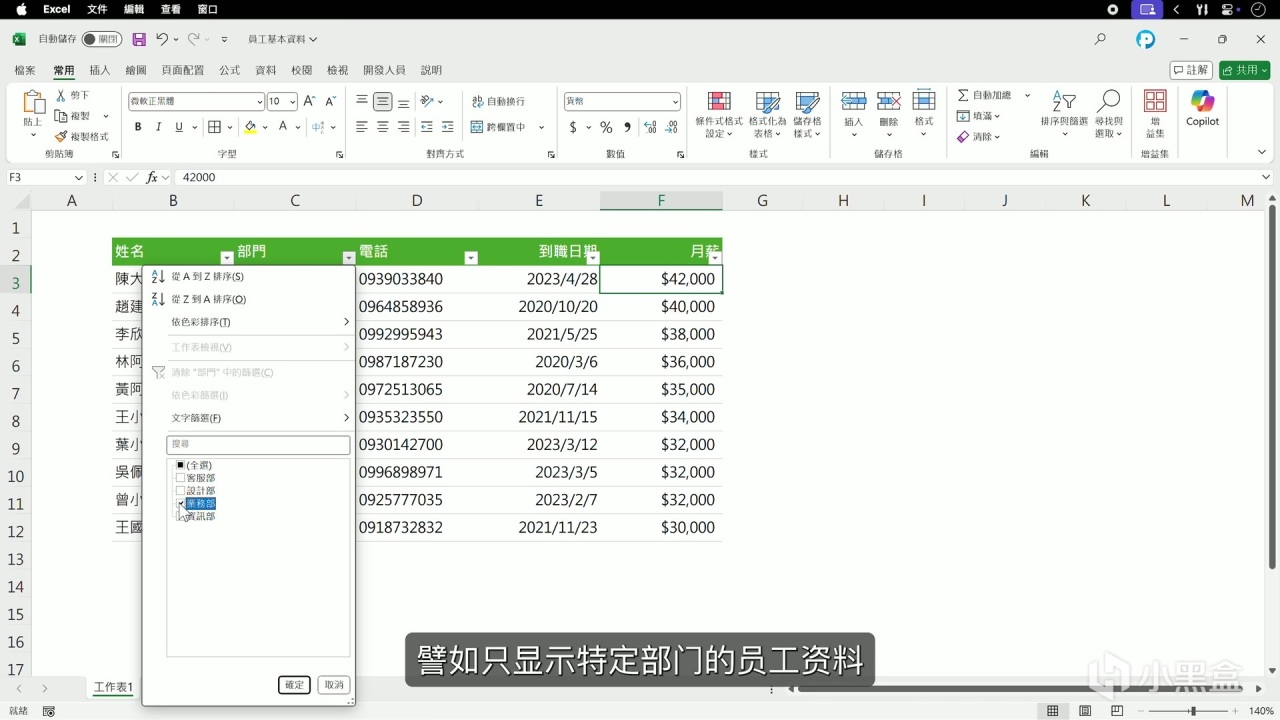Click the 自動換行 wrap text button

tap(498, 101)
